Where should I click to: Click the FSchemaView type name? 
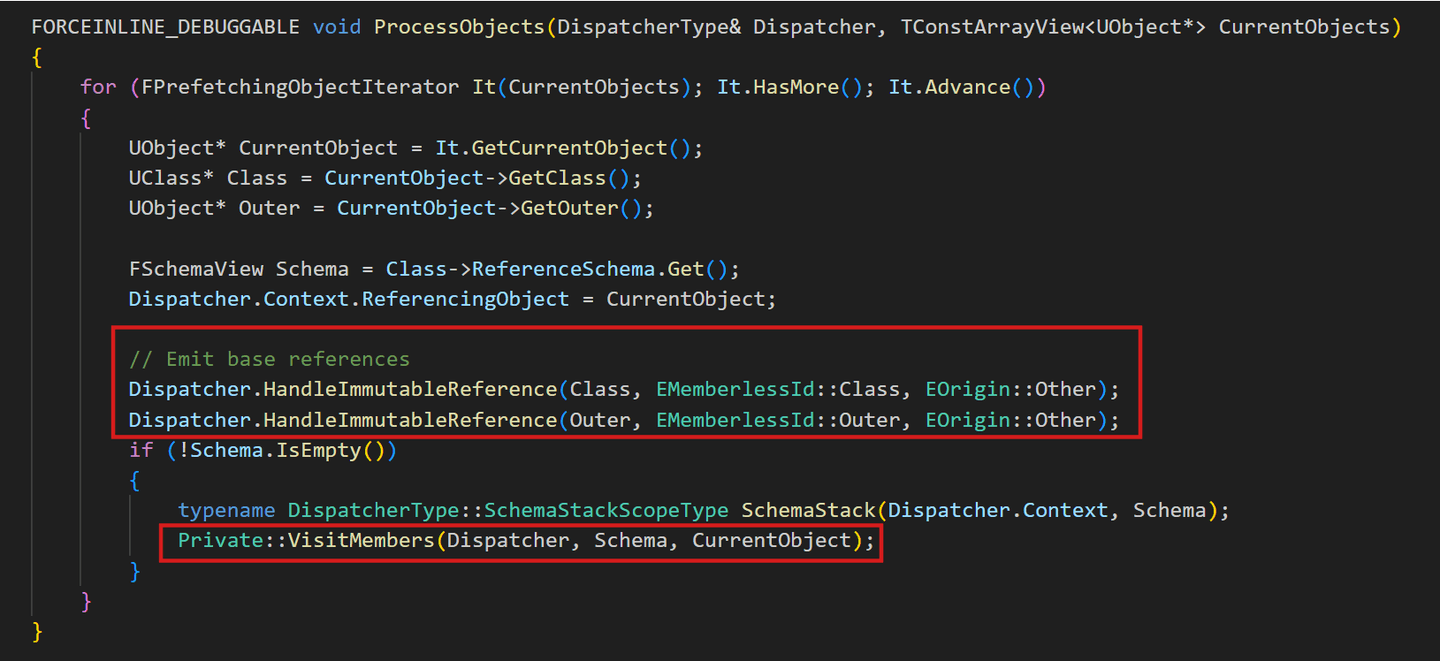pyautogui.click(x=196, y=269)
